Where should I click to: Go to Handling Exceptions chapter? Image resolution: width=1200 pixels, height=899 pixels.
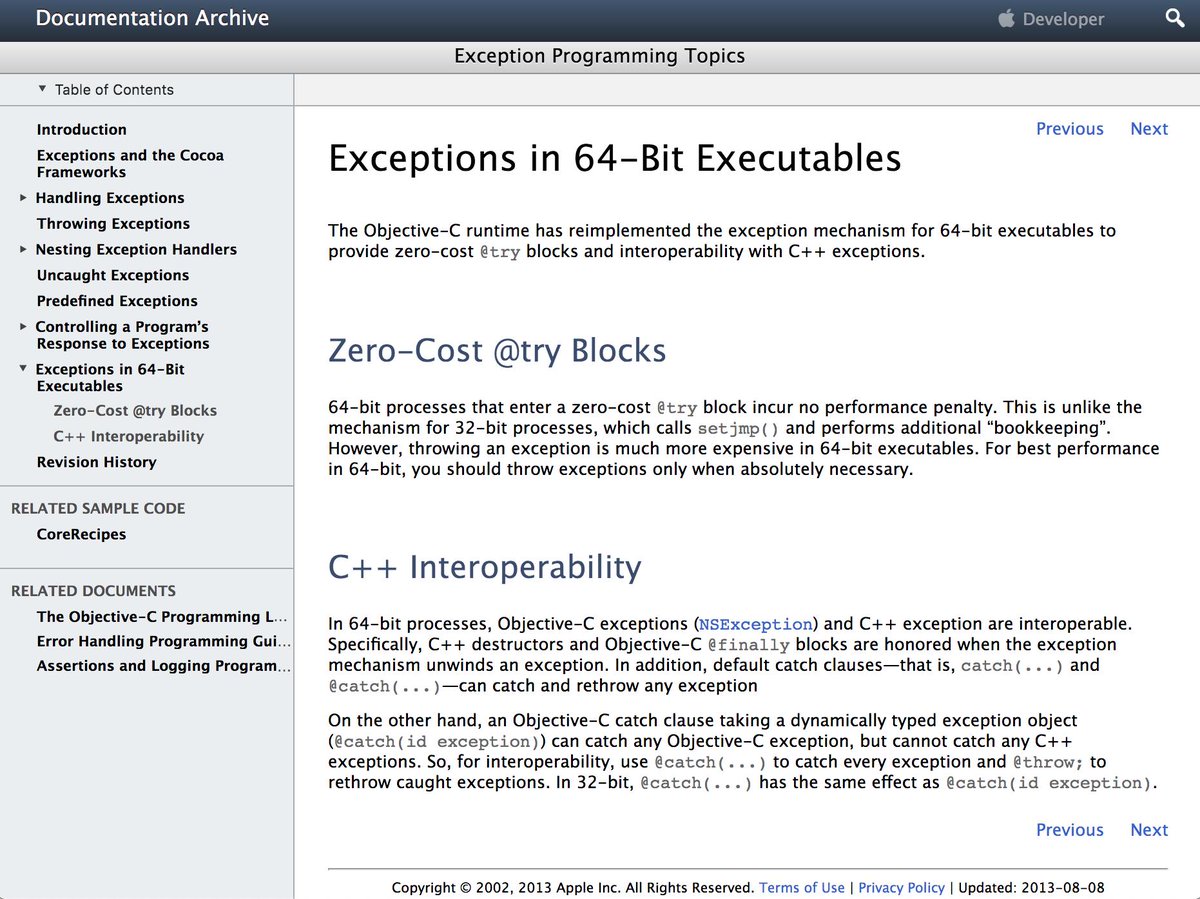[x=110, y=198]
